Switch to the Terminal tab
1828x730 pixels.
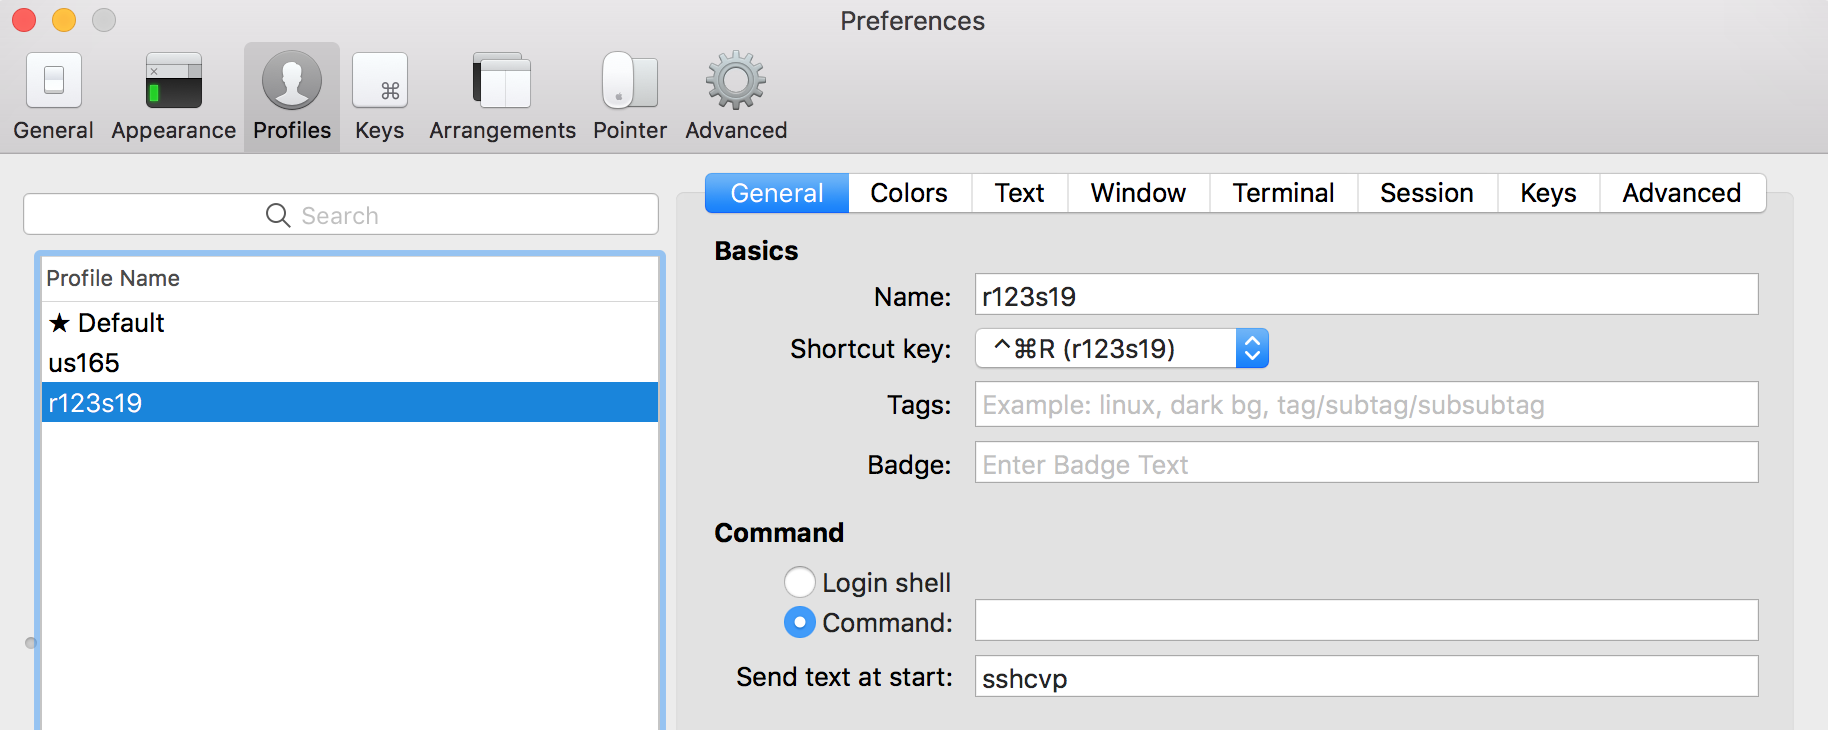[1283, 193]
